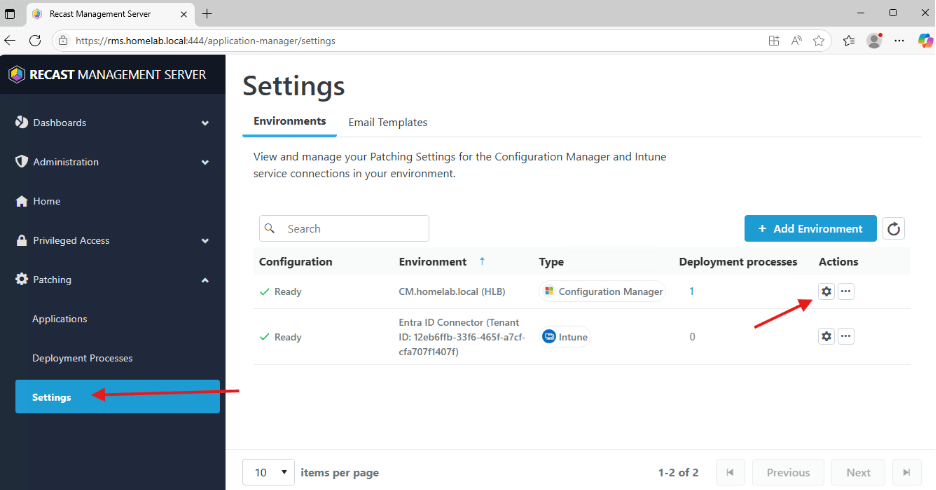
Task: Open browser profile avatar
Action: (x=875, y=41)
